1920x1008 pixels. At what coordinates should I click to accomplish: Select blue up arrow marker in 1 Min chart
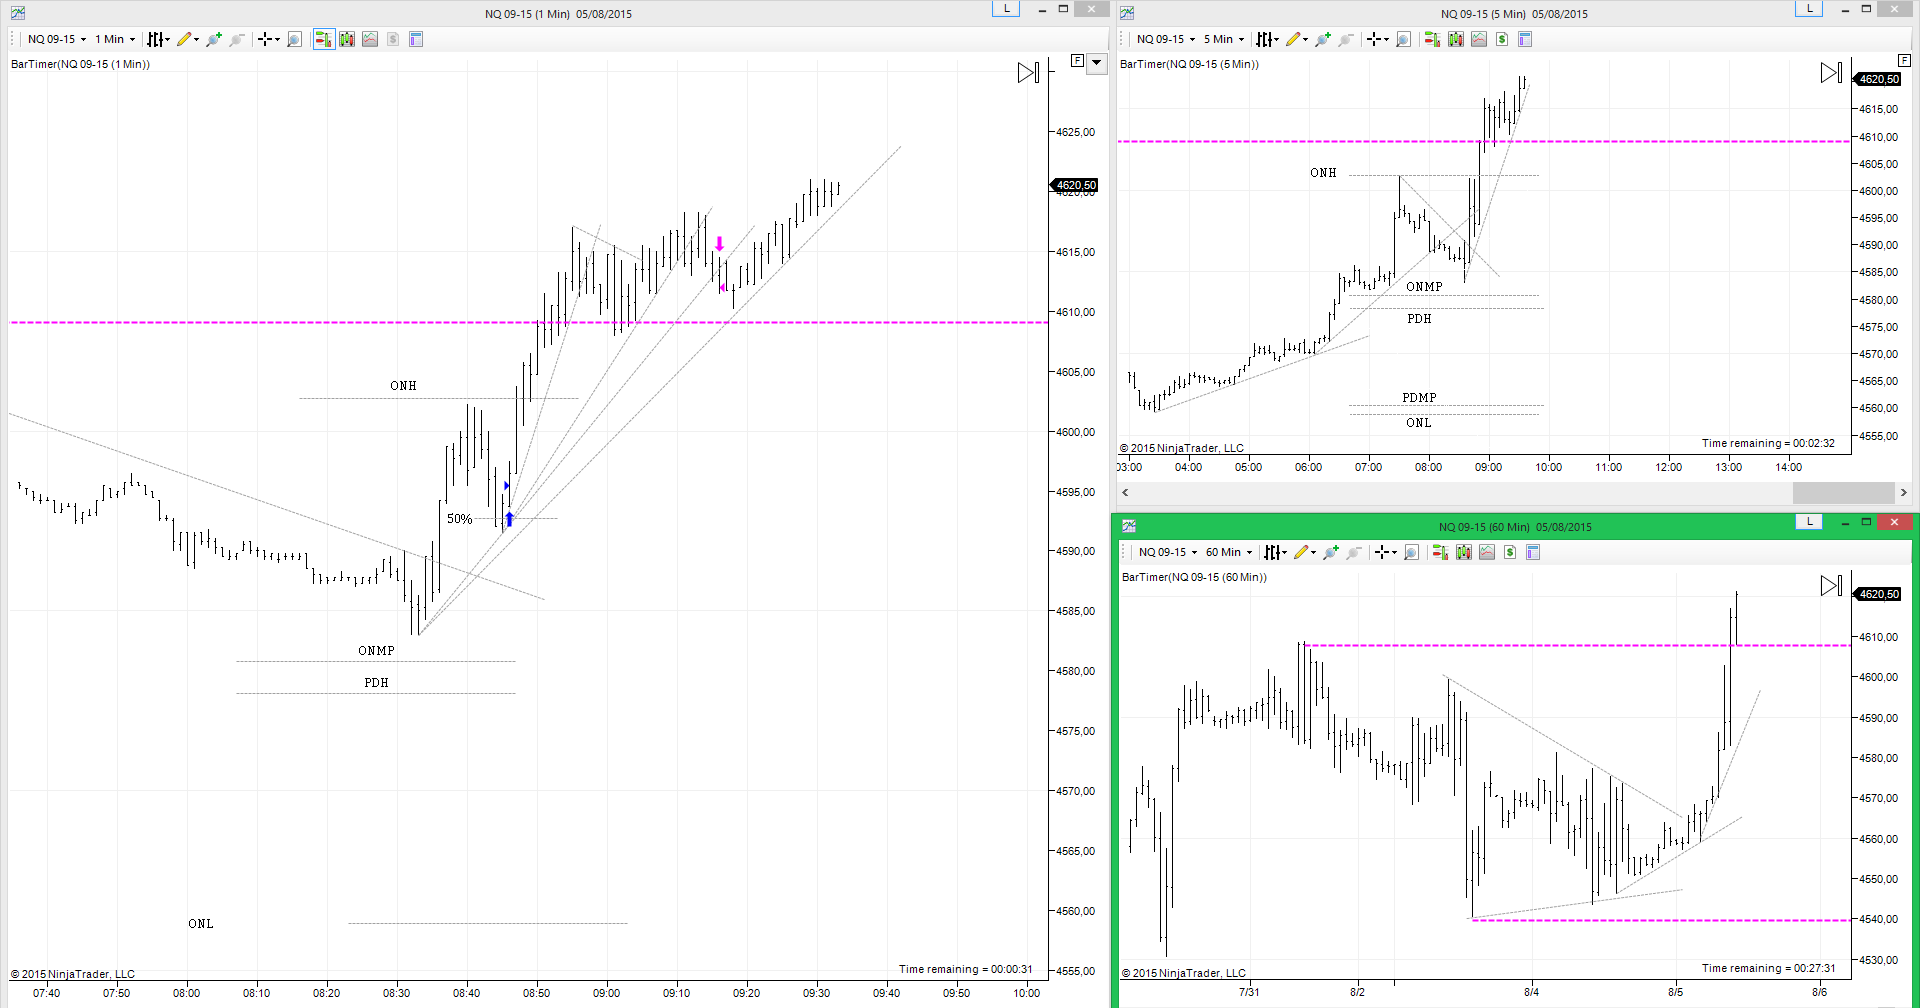tap(509, 519)
